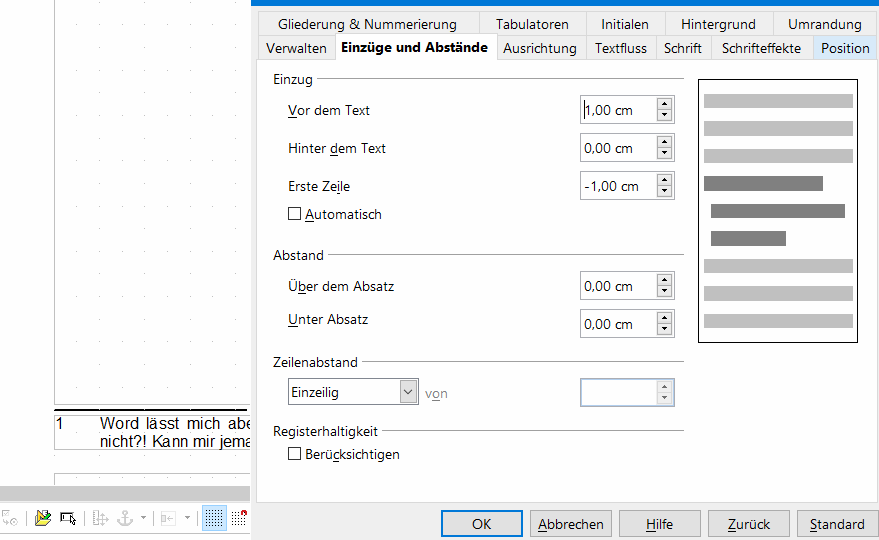Click the tab order icon at far left
879x540 pixels.
pos(10,518)
